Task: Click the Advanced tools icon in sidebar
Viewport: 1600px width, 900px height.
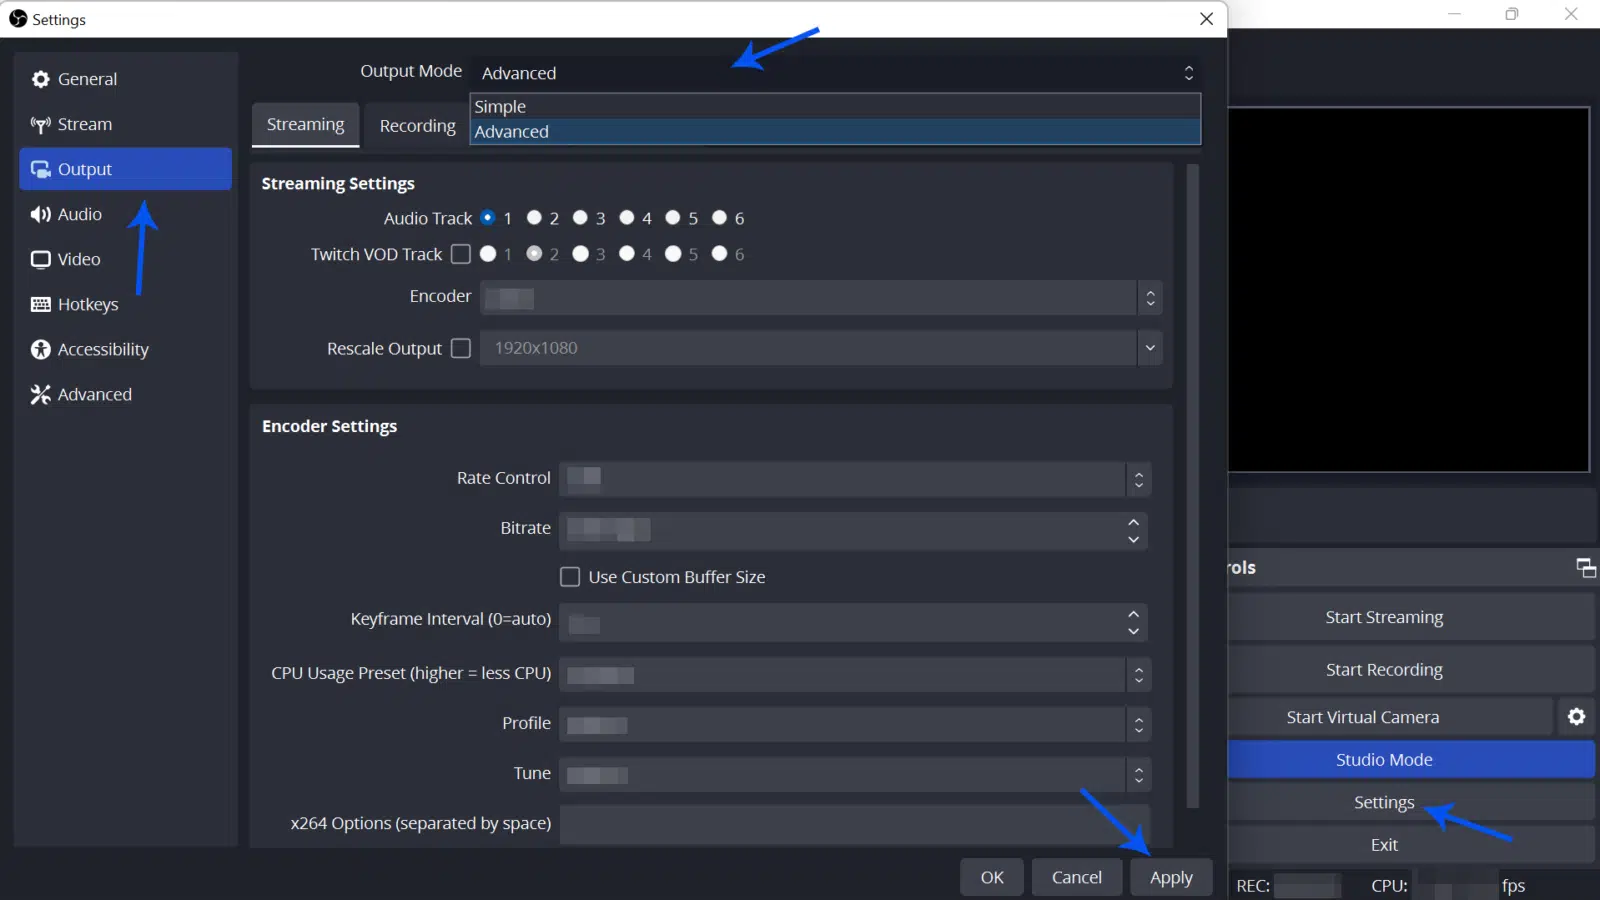Action: click(x=40, y=394)
